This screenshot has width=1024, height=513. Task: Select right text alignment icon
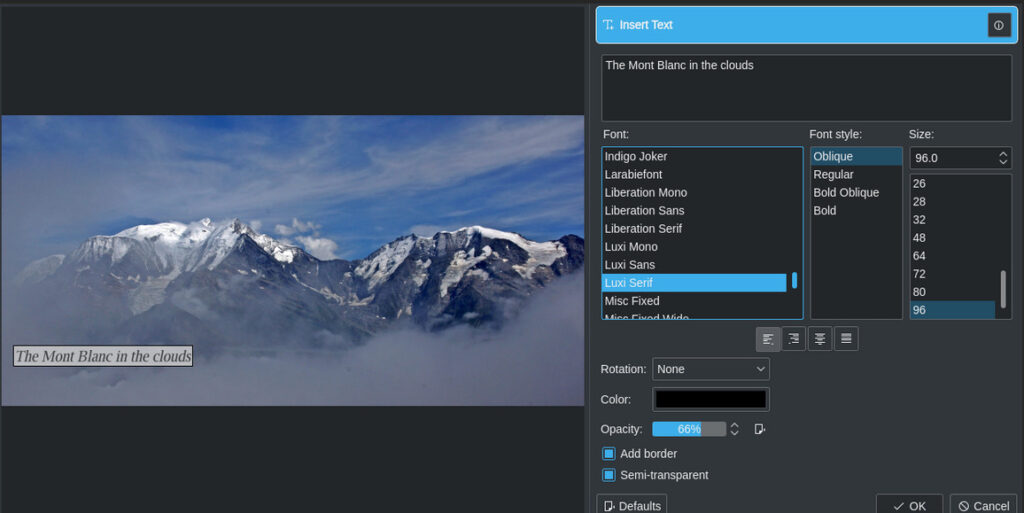pyautogui.click(x=794, y=339)
